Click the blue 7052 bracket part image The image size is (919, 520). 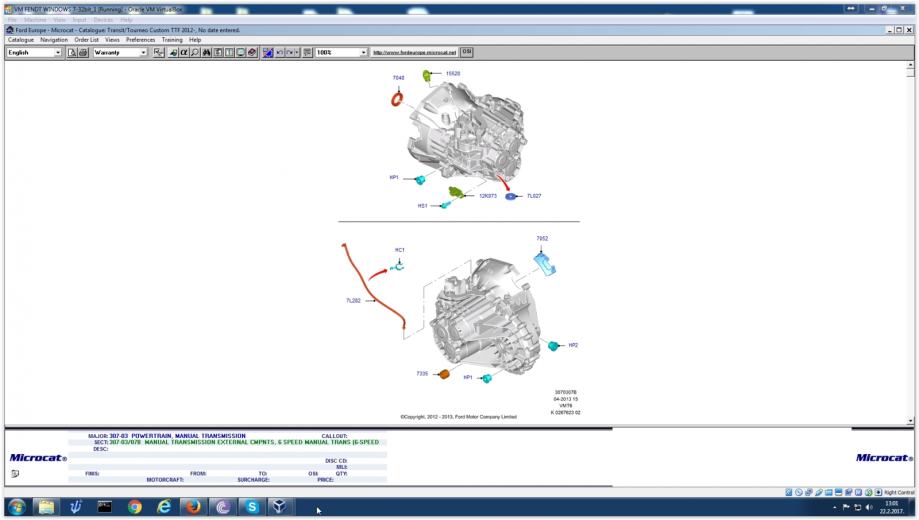545,263
